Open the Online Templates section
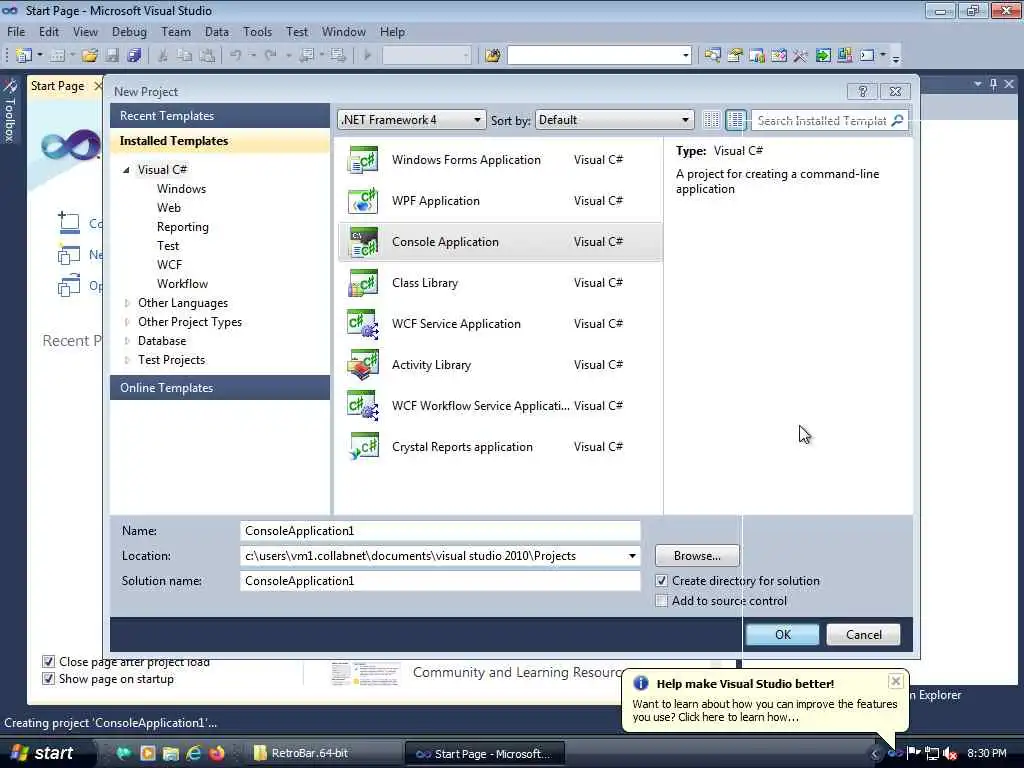Viewport: 1024px width, 768px height. point(220,388)
